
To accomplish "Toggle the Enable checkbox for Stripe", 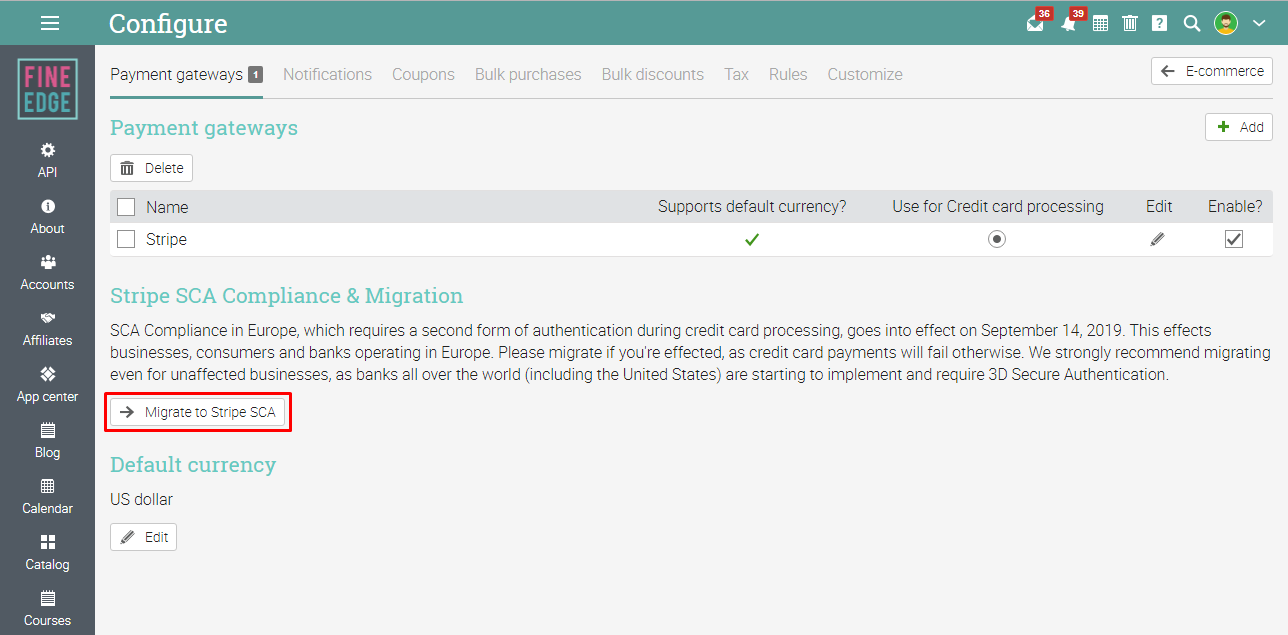I will click(1234, 239).
